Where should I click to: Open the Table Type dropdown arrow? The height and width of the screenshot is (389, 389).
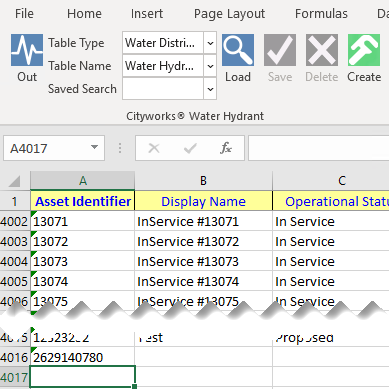coord(210,43)
